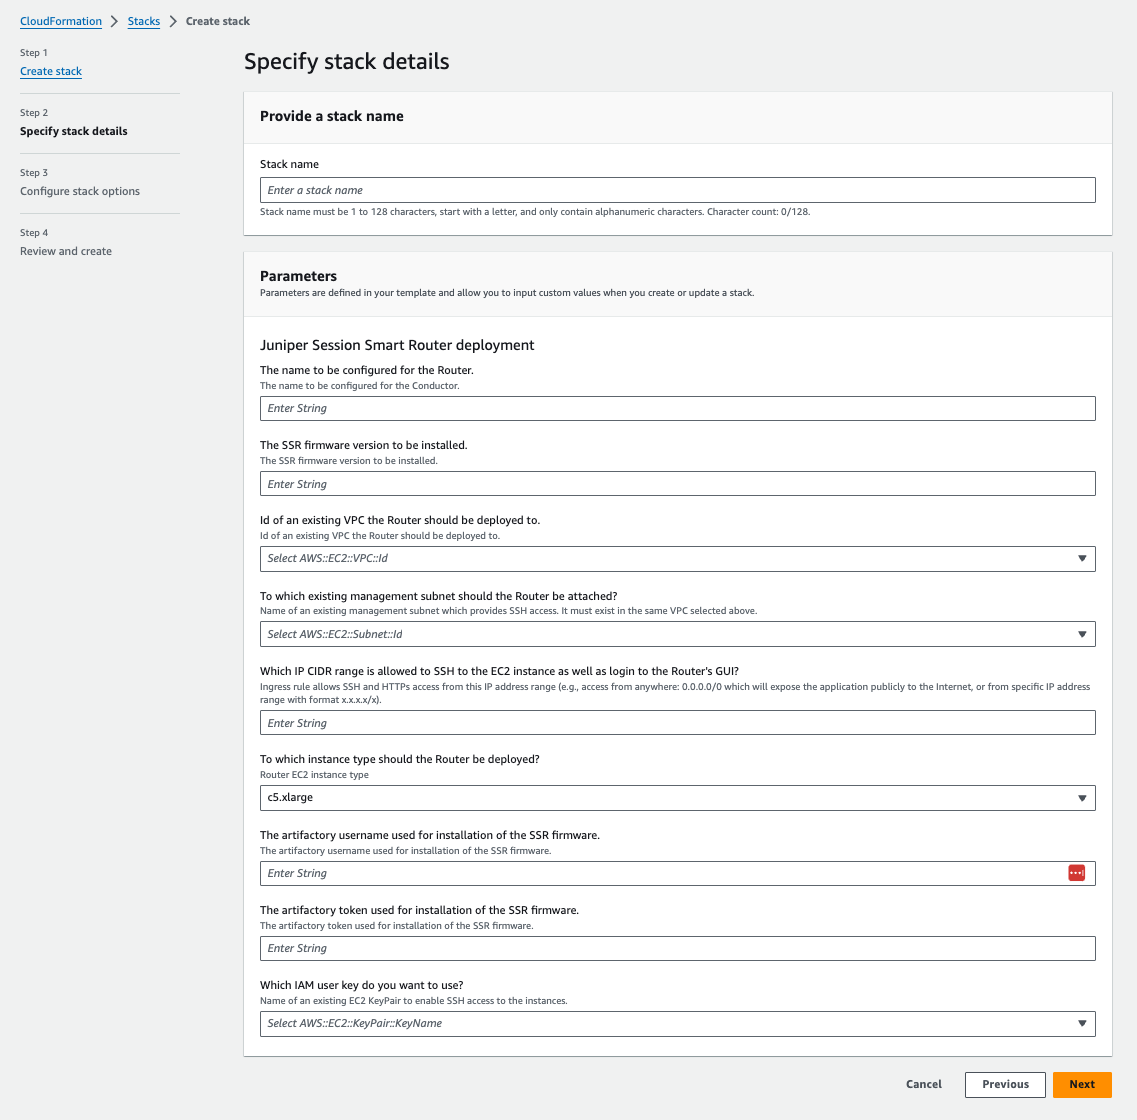Image resolution: width=1137 pixels, height=1120 pixels.
Task: Click the artifactory token input field
Action: point(677,948)
